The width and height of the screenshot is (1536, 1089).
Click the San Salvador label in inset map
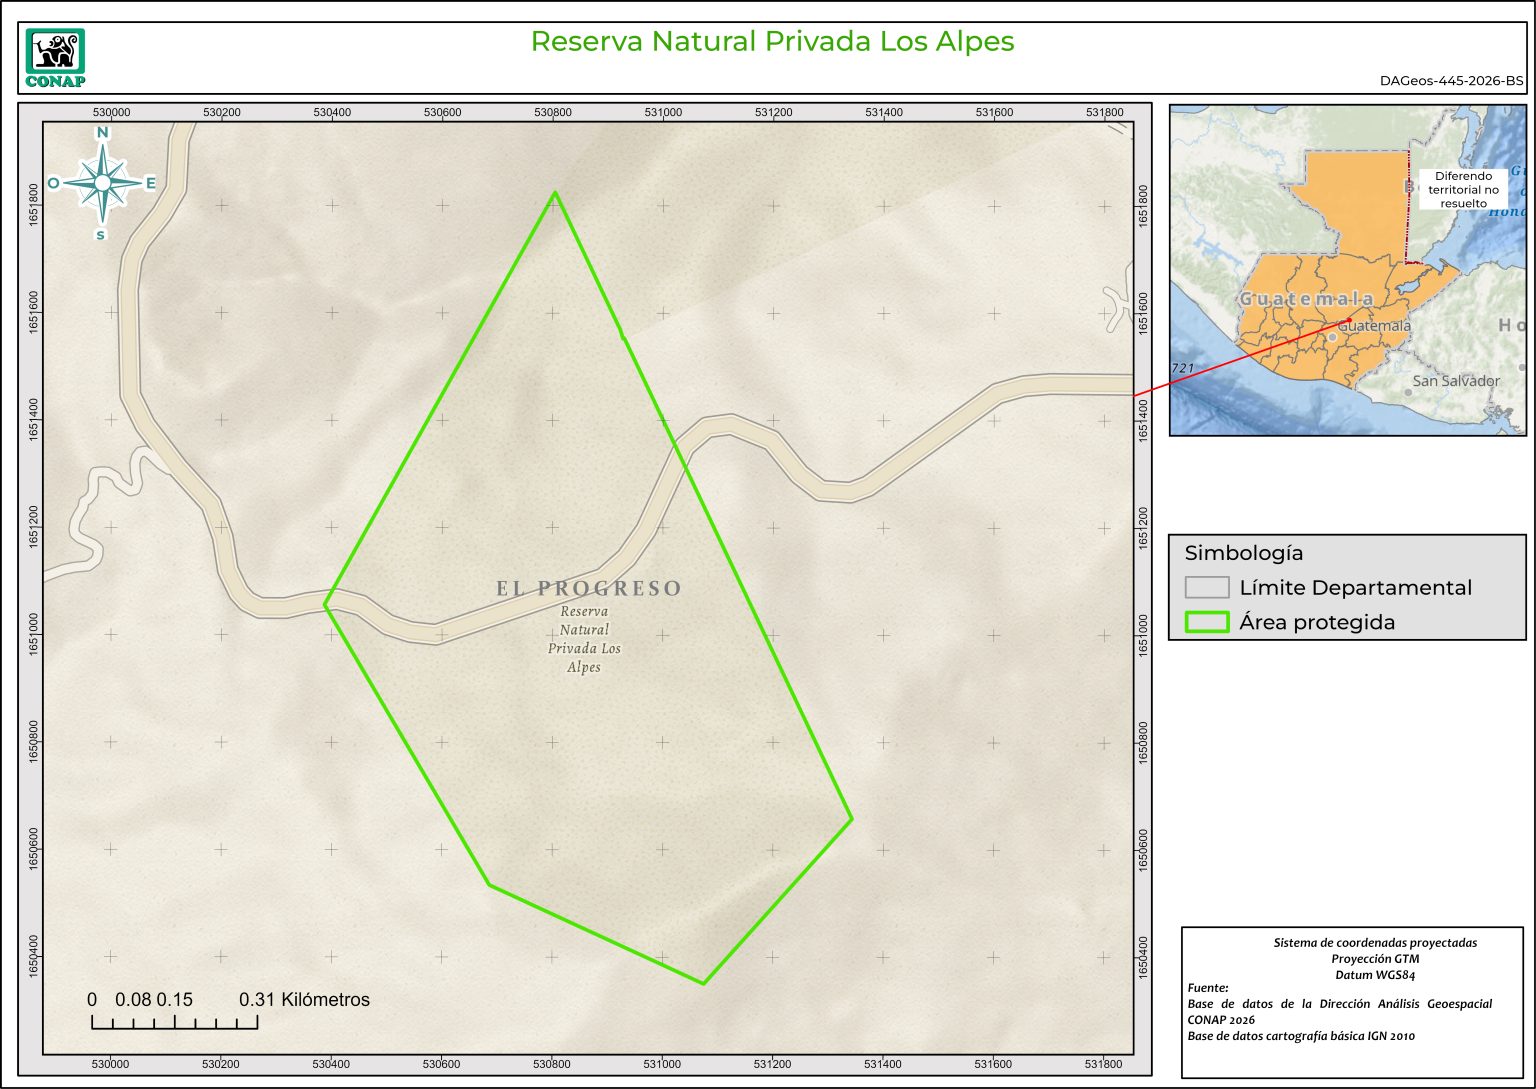click(1455, 381)
